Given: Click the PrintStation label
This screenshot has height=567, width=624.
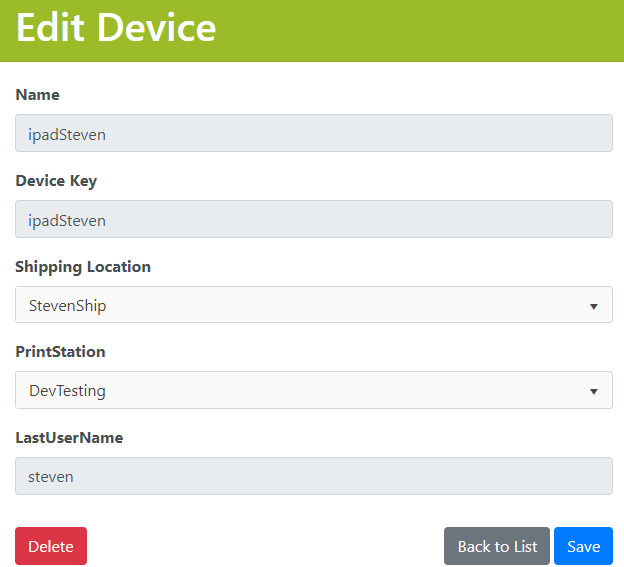Looking at the screenshot, I should [60, 352].
